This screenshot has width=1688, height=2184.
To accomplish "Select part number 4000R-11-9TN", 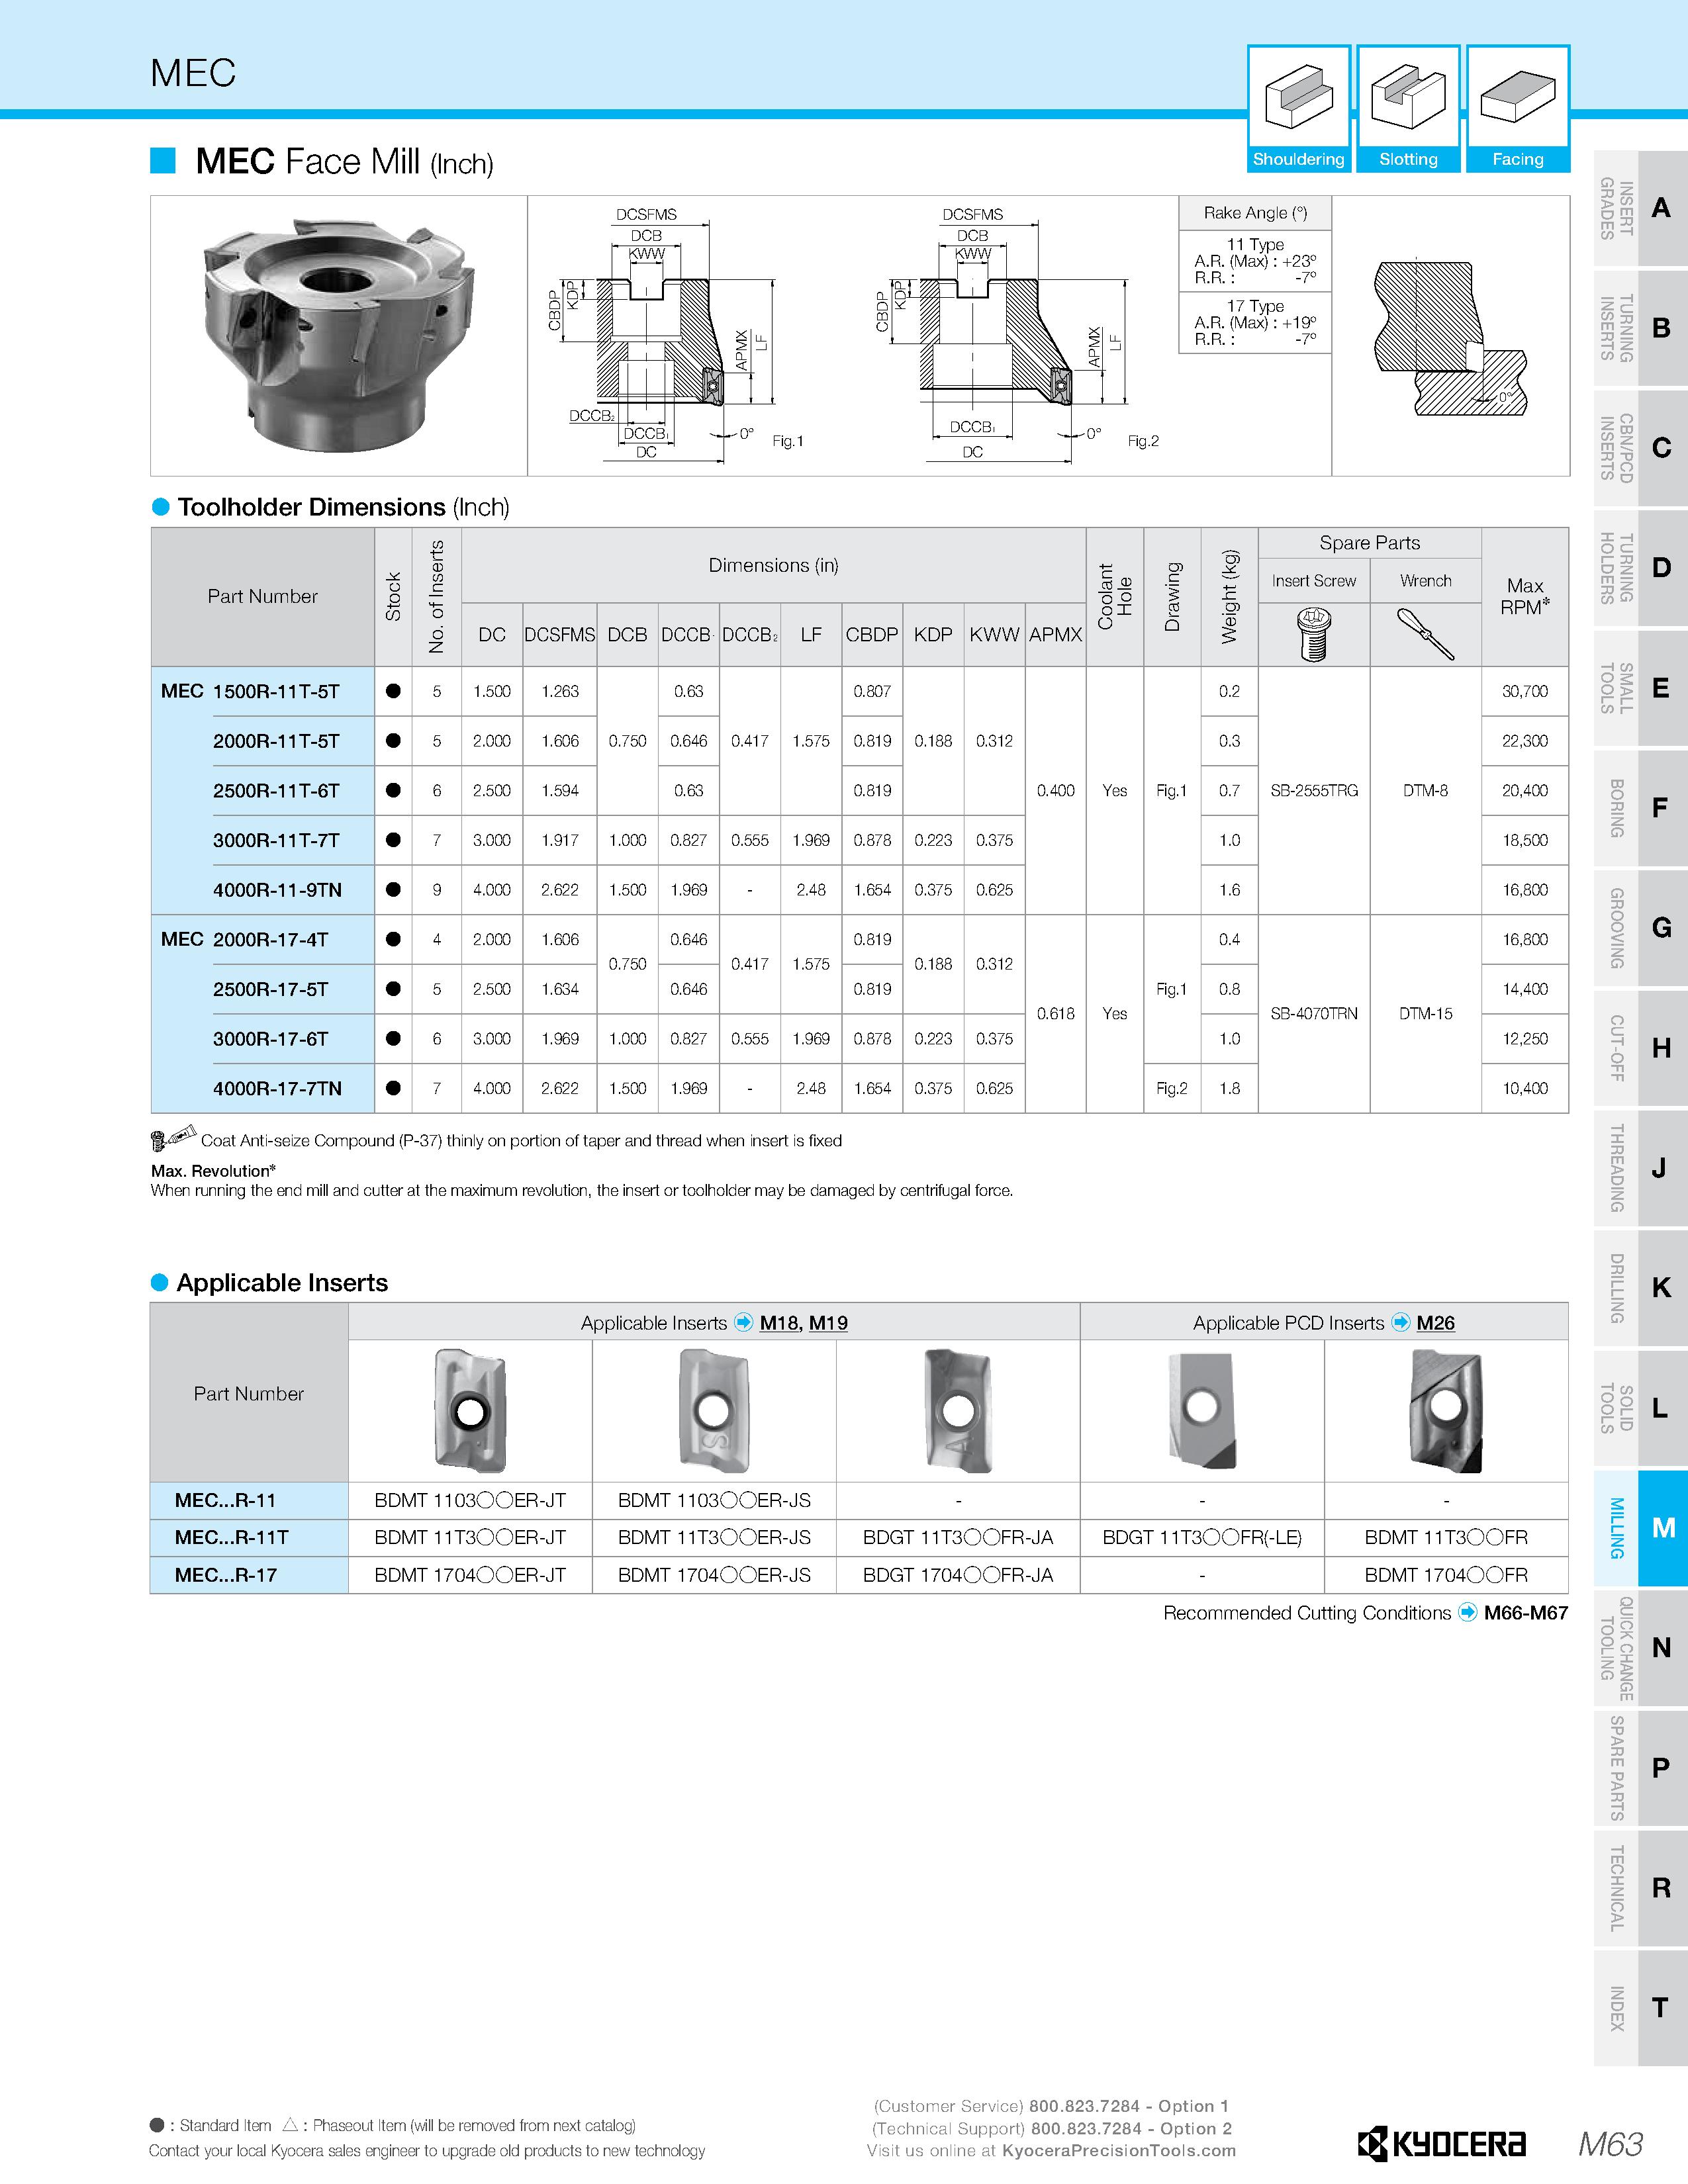I will 277,890.
